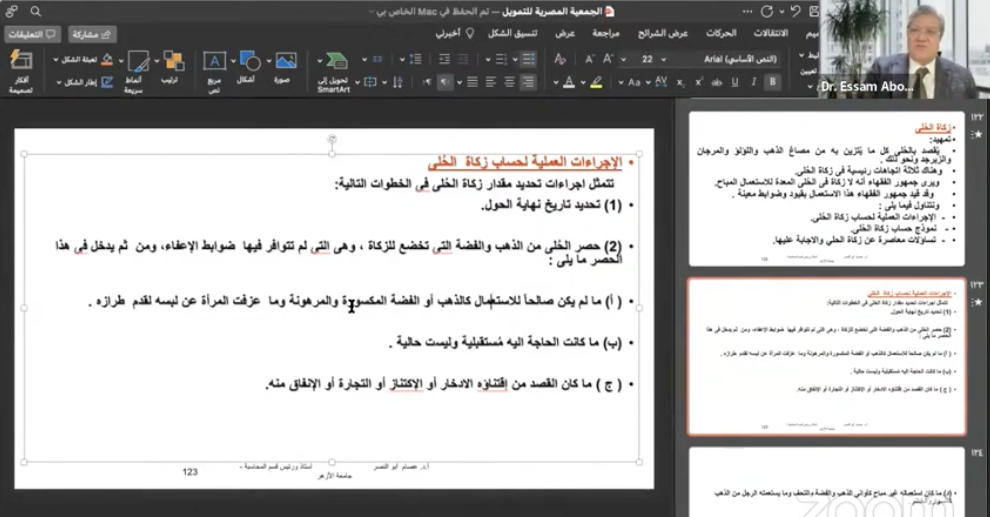Decrease the list indent level

(463, 59)
